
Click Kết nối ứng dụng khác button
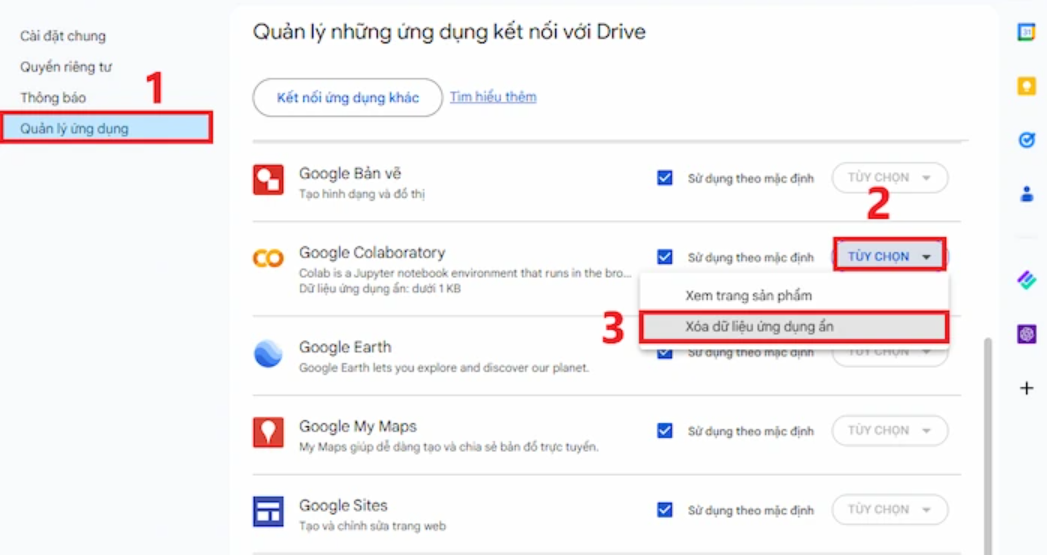347,98
